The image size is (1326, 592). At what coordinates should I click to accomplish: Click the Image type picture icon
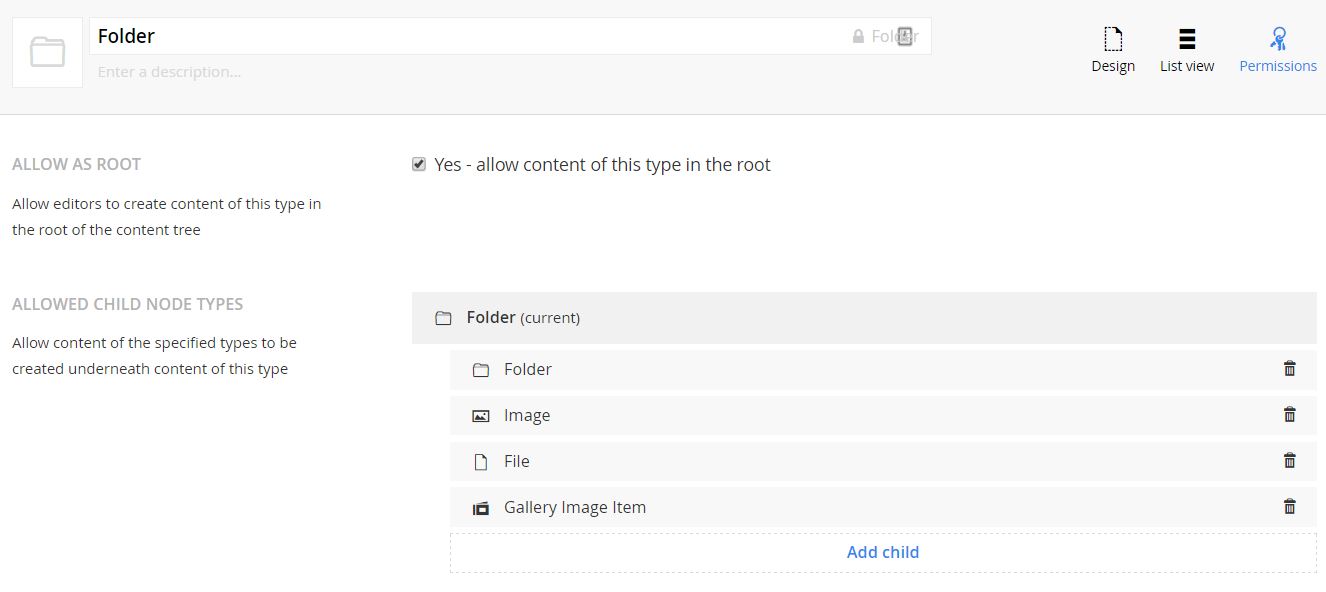pos(481,416)
